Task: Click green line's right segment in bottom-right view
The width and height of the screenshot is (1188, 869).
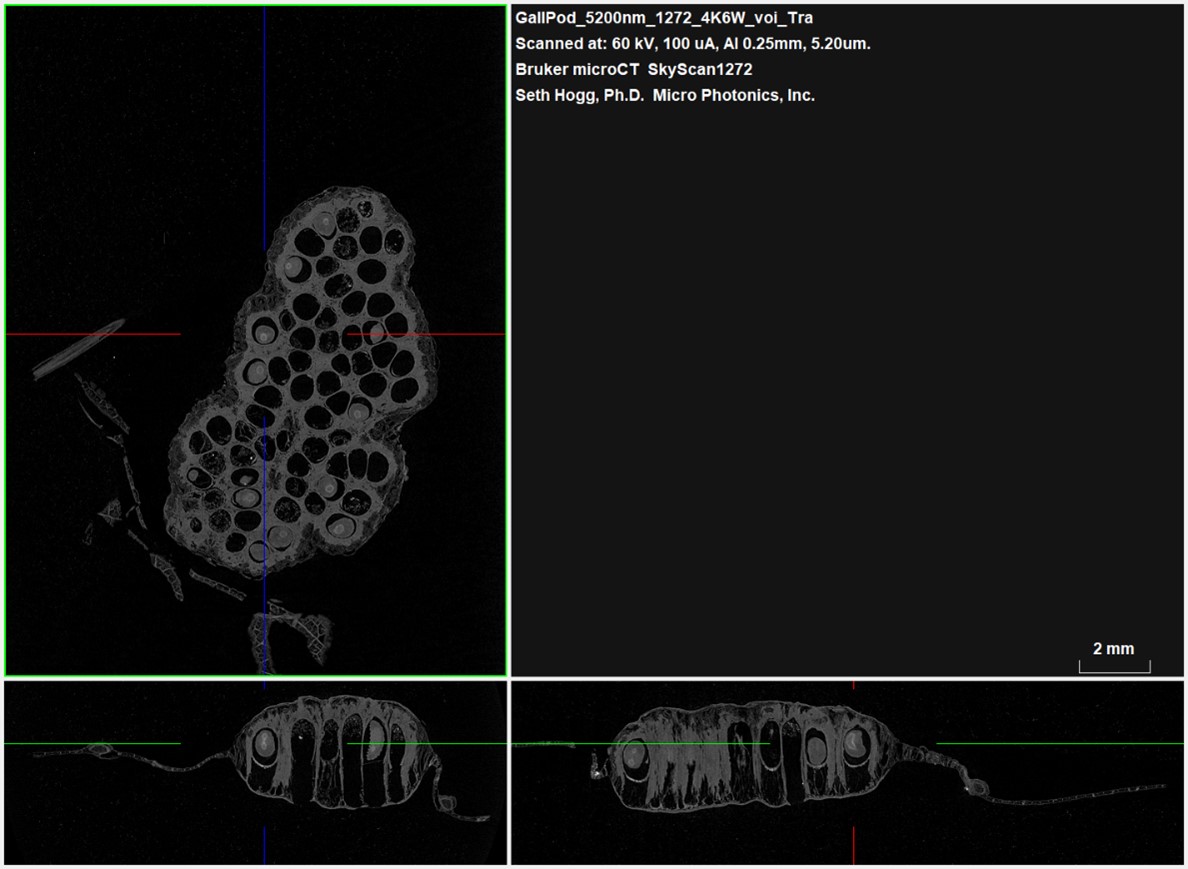Action: click(x=1060, y=743)
